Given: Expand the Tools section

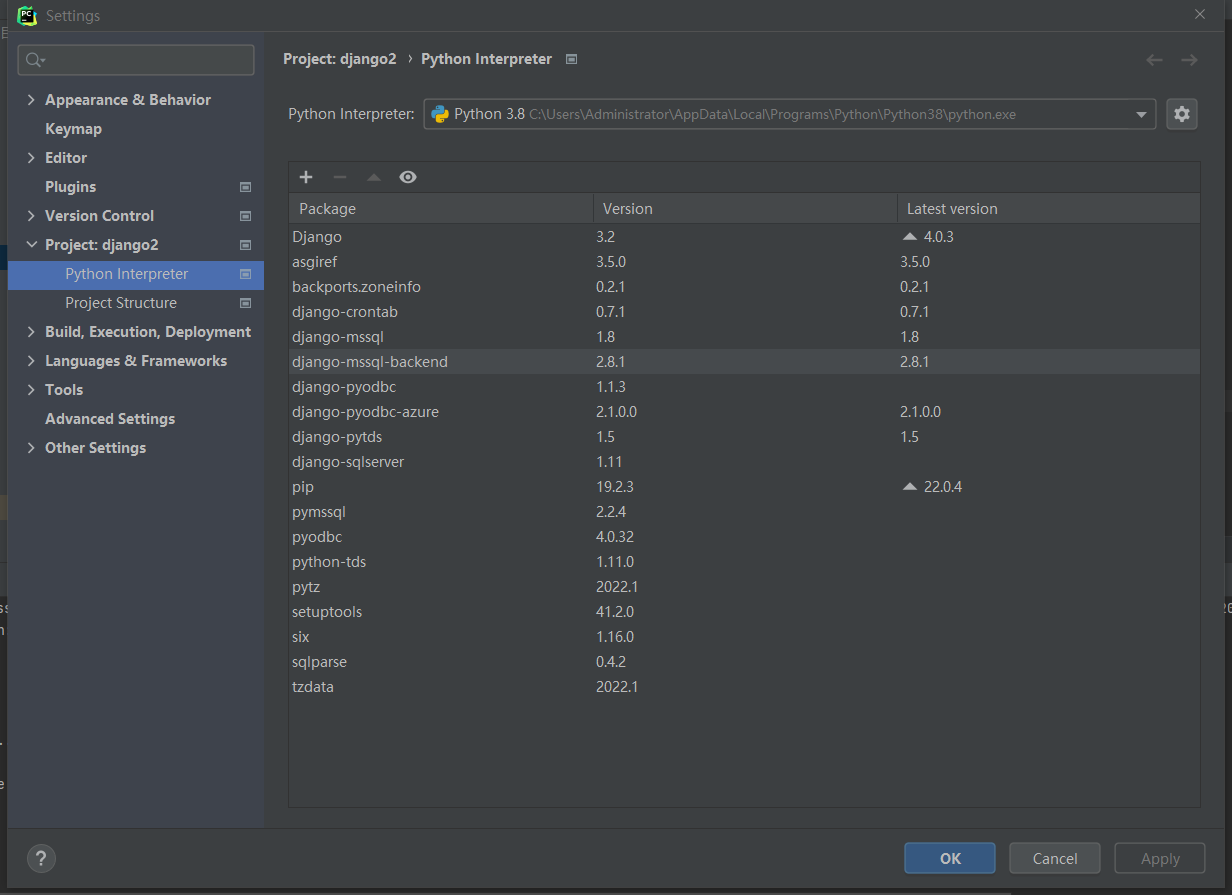Looking at the screenshot, I should 31,390.
